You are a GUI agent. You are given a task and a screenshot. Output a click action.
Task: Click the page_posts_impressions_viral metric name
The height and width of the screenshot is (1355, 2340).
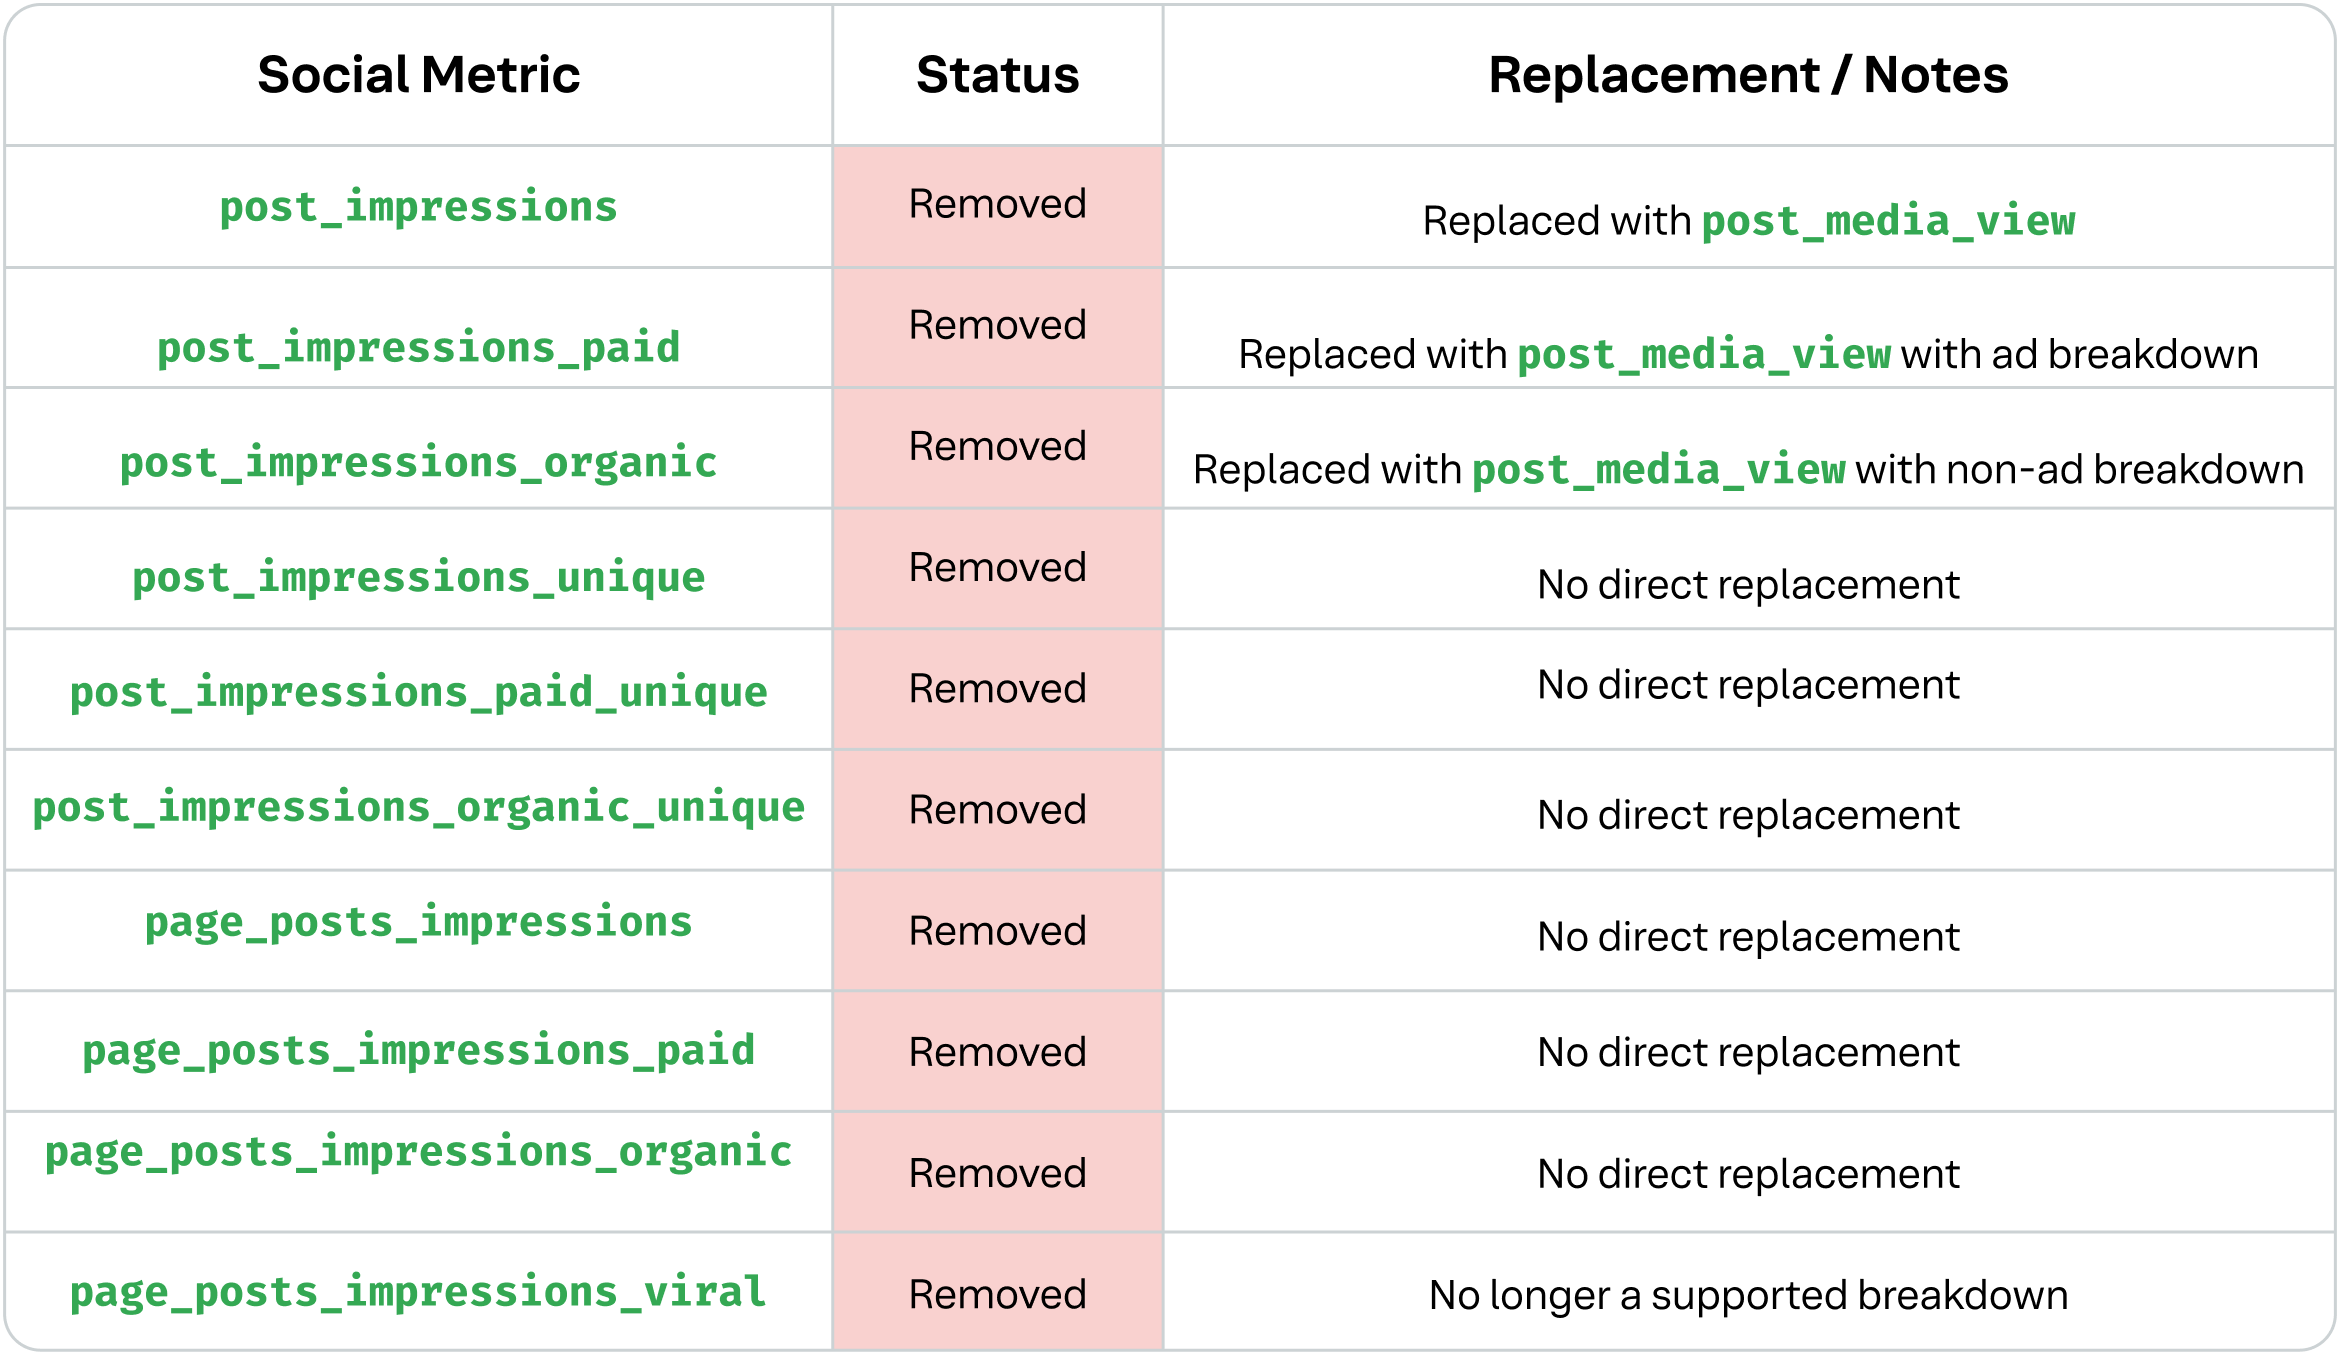[x=418, y=1292]
